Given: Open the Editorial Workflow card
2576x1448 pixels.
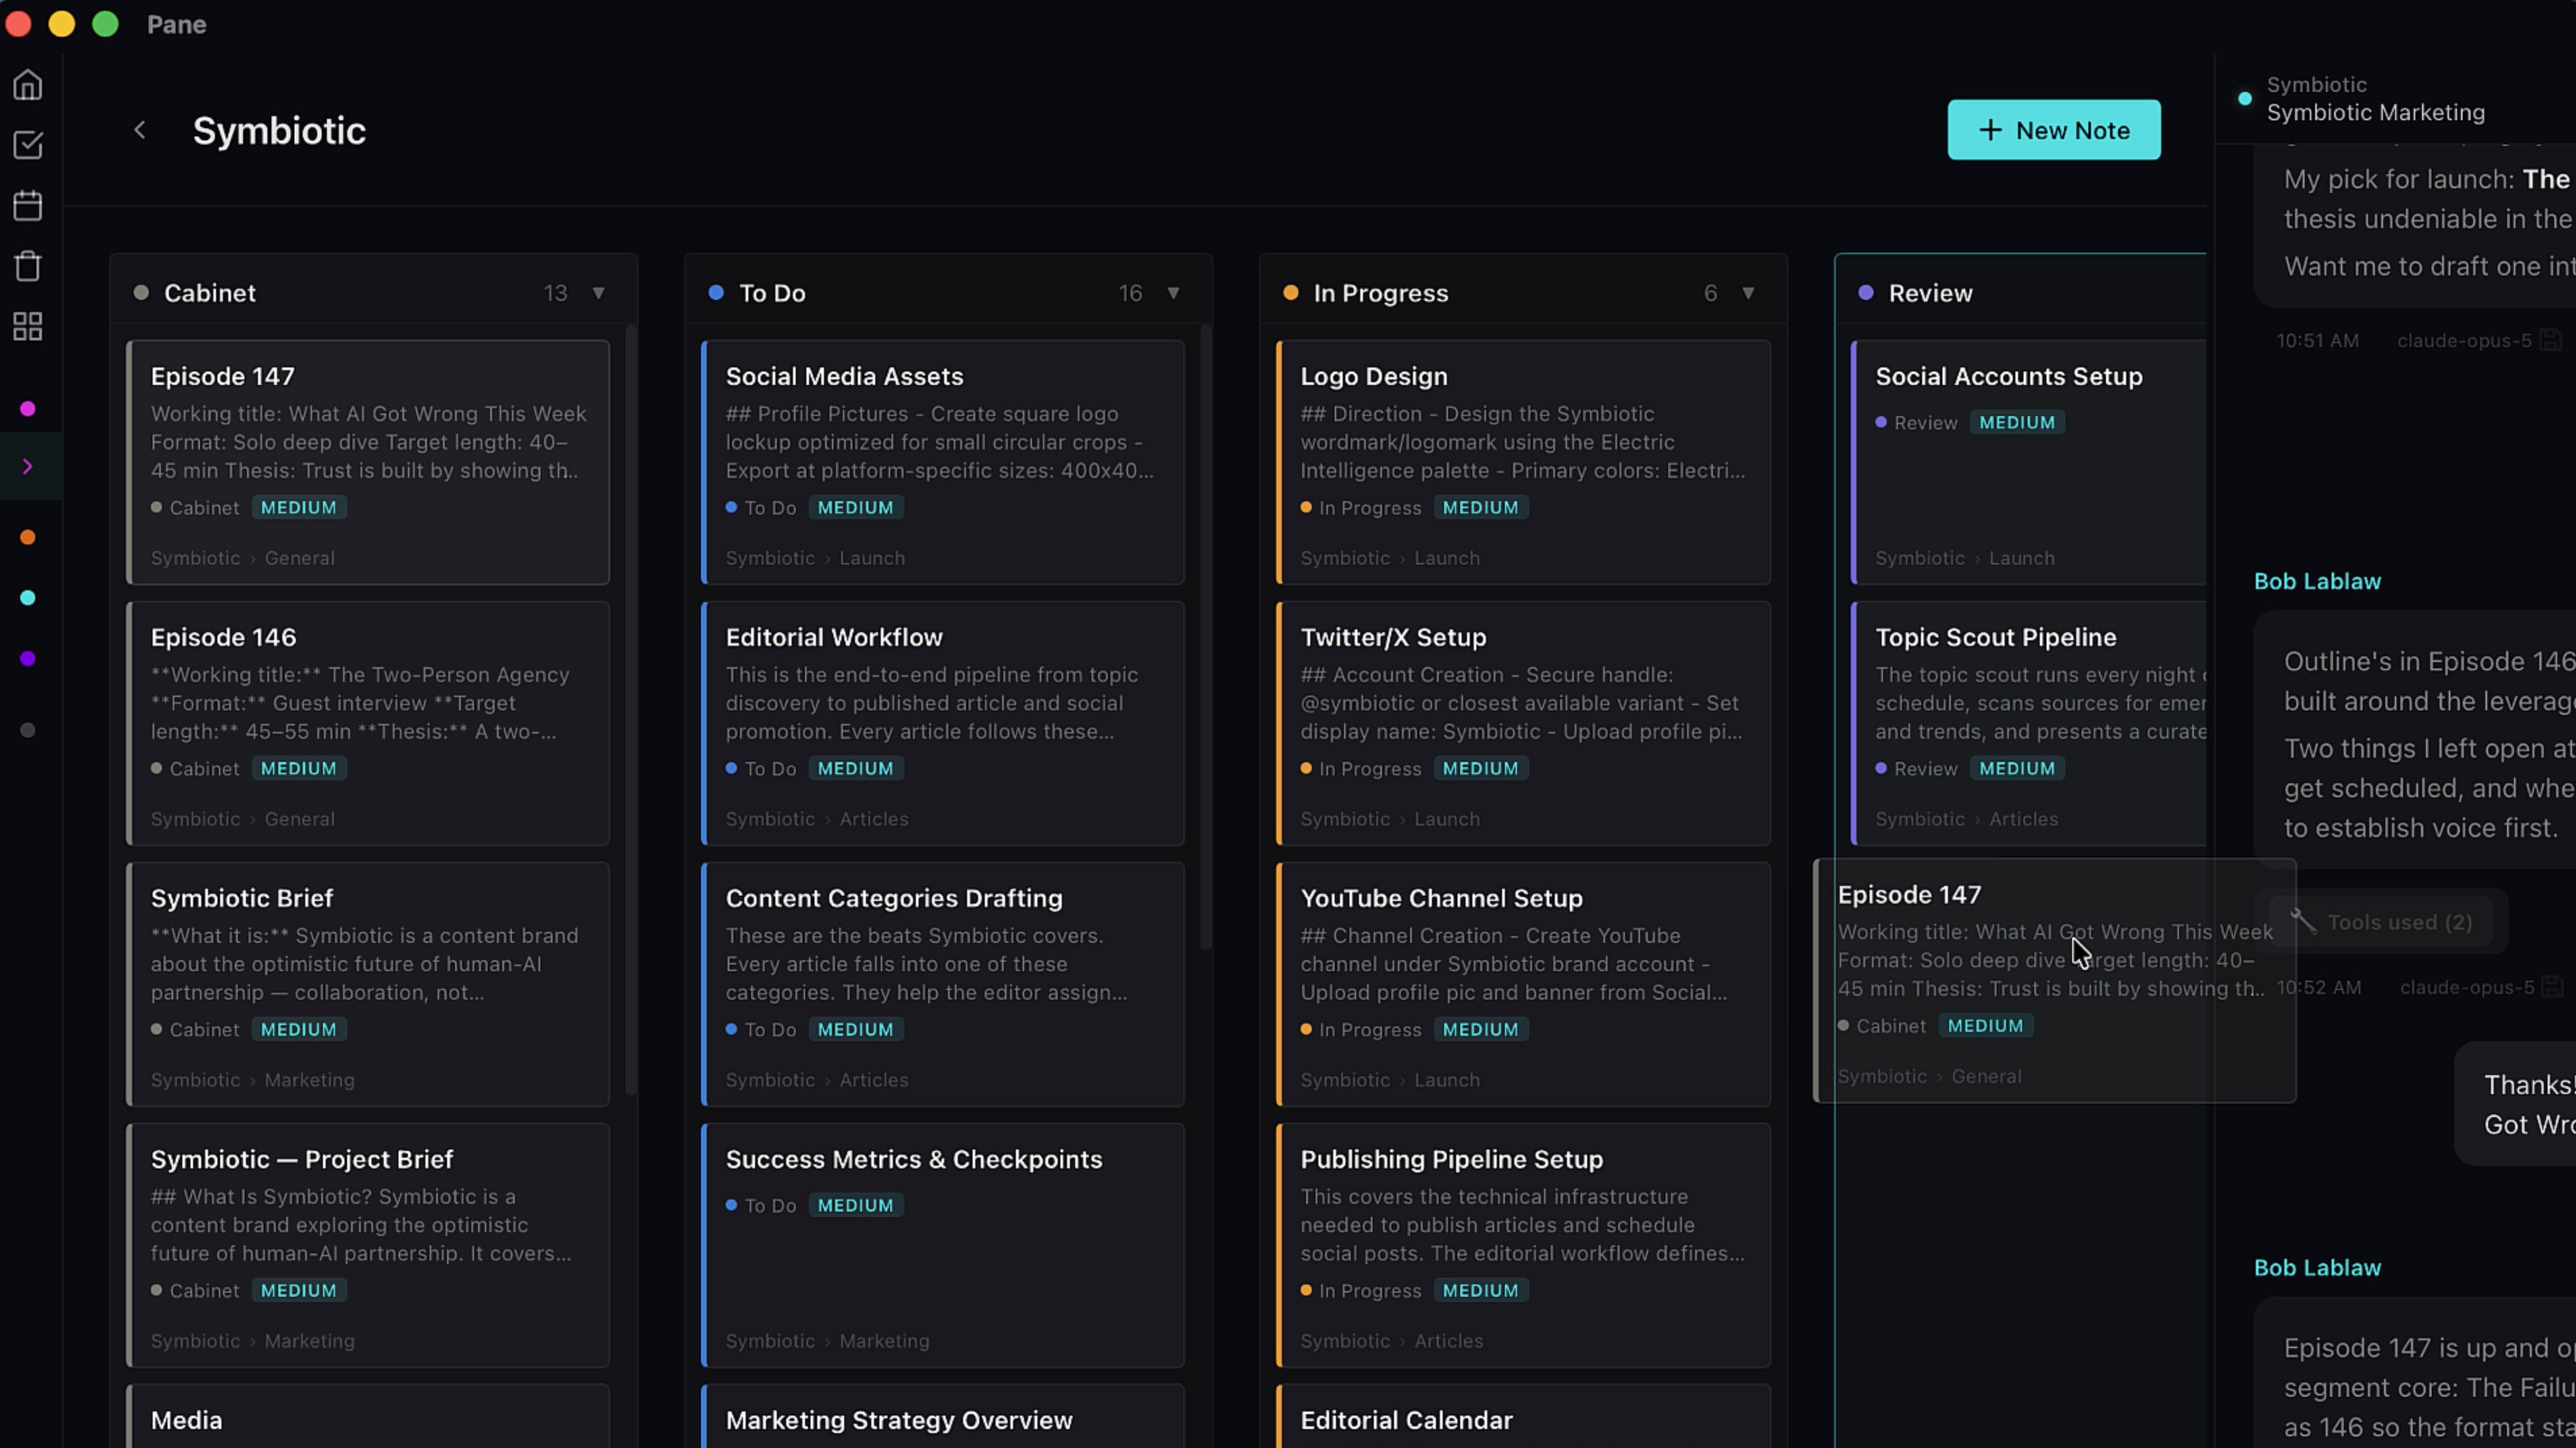Looking at the screenshot, I should [943, 723].
